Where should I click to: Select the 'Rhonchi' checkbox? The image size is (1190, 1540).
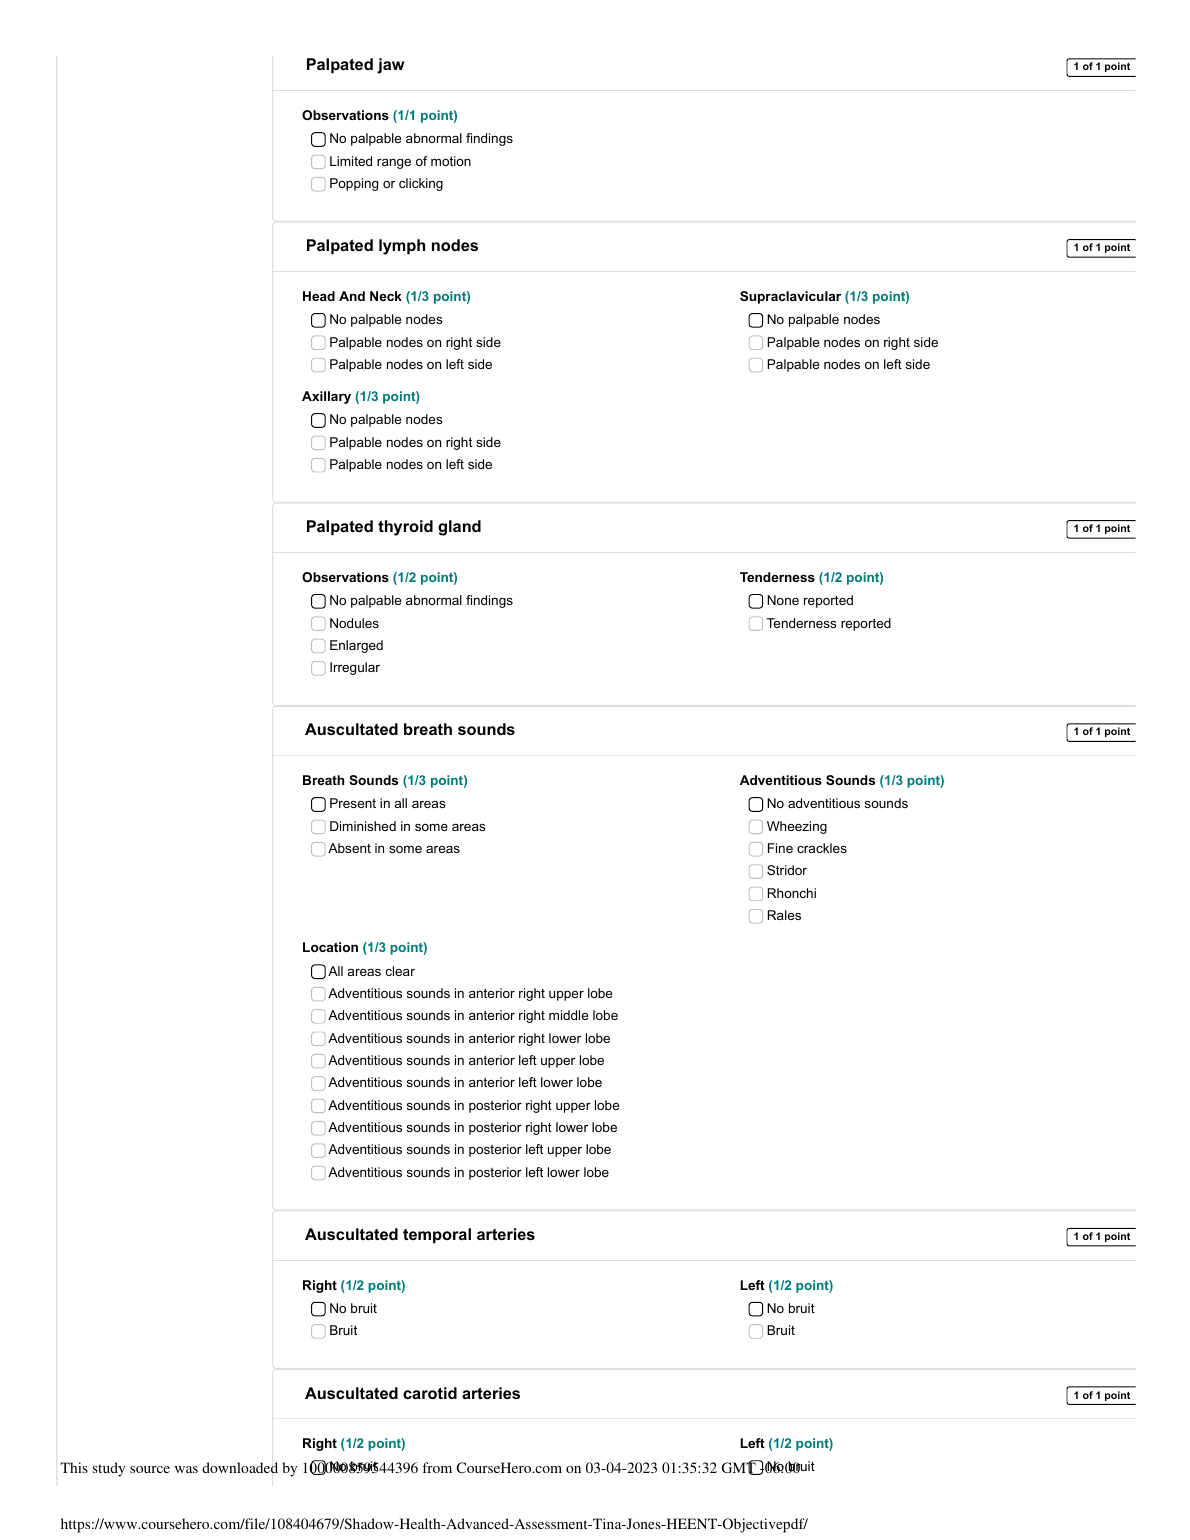pyautogui.click(x=756, y=894)
